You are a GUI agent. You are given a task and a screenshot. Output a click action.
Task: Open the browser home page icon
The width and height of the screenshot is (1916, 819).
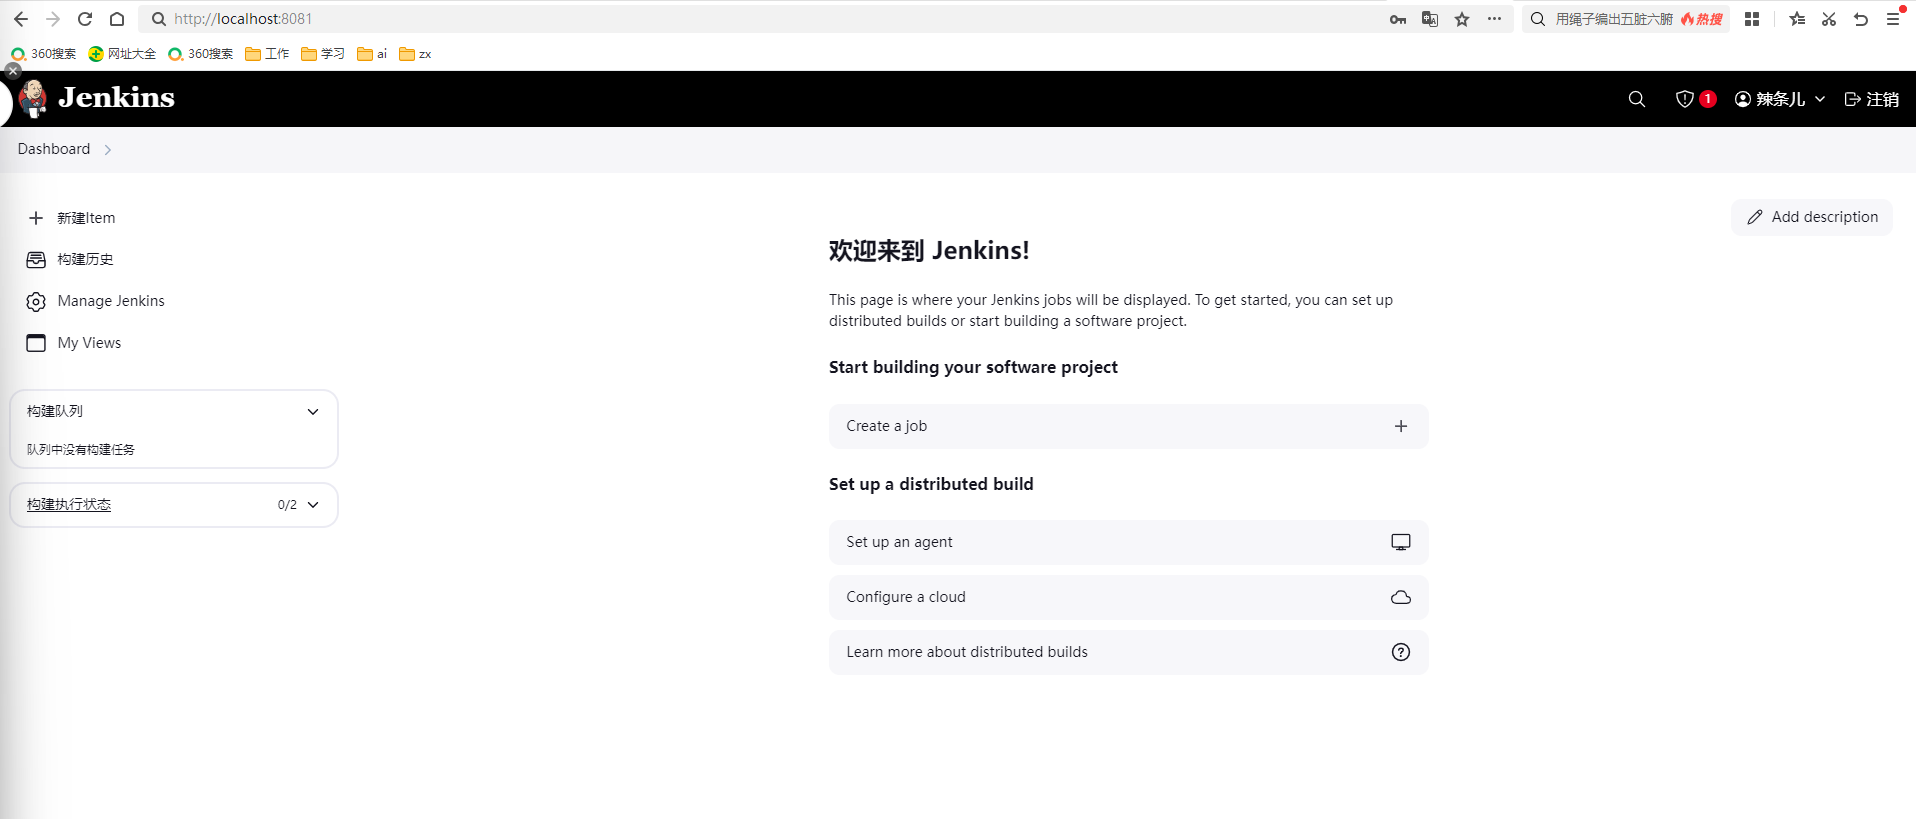pos(117,19)
